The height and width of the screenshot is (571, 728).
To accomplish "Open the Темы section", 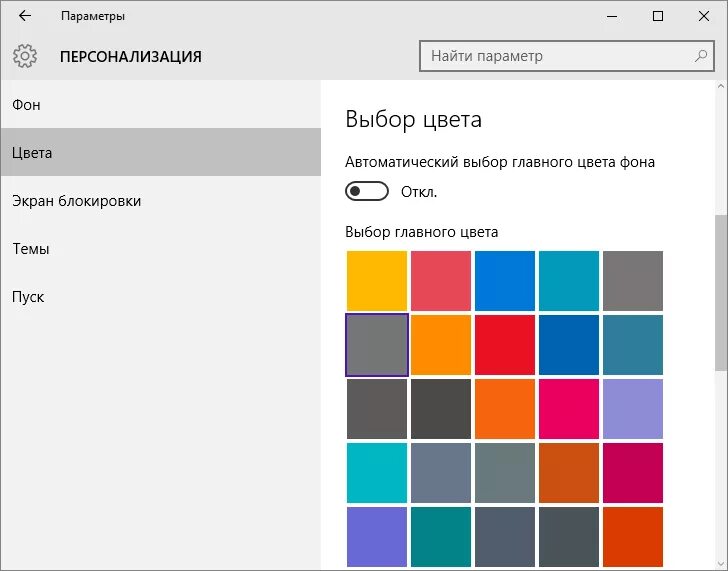I will [161, 248].
